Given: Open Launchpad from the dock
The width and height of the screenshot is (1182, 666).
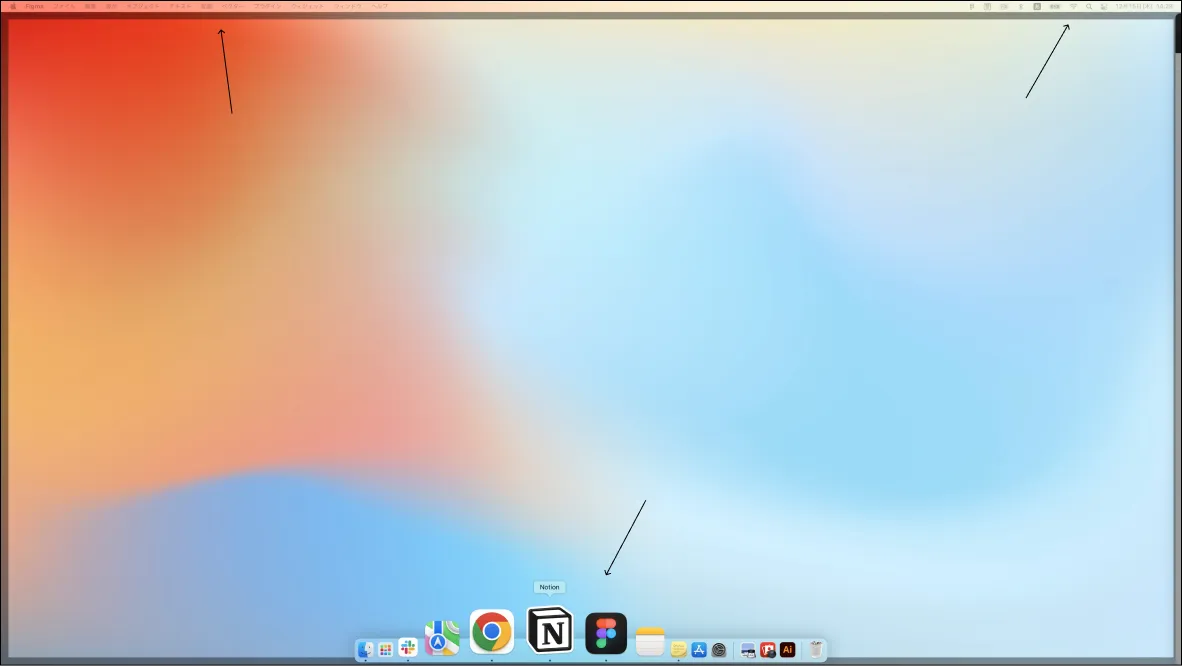Looking at the screenshot, I should [386, 650].
